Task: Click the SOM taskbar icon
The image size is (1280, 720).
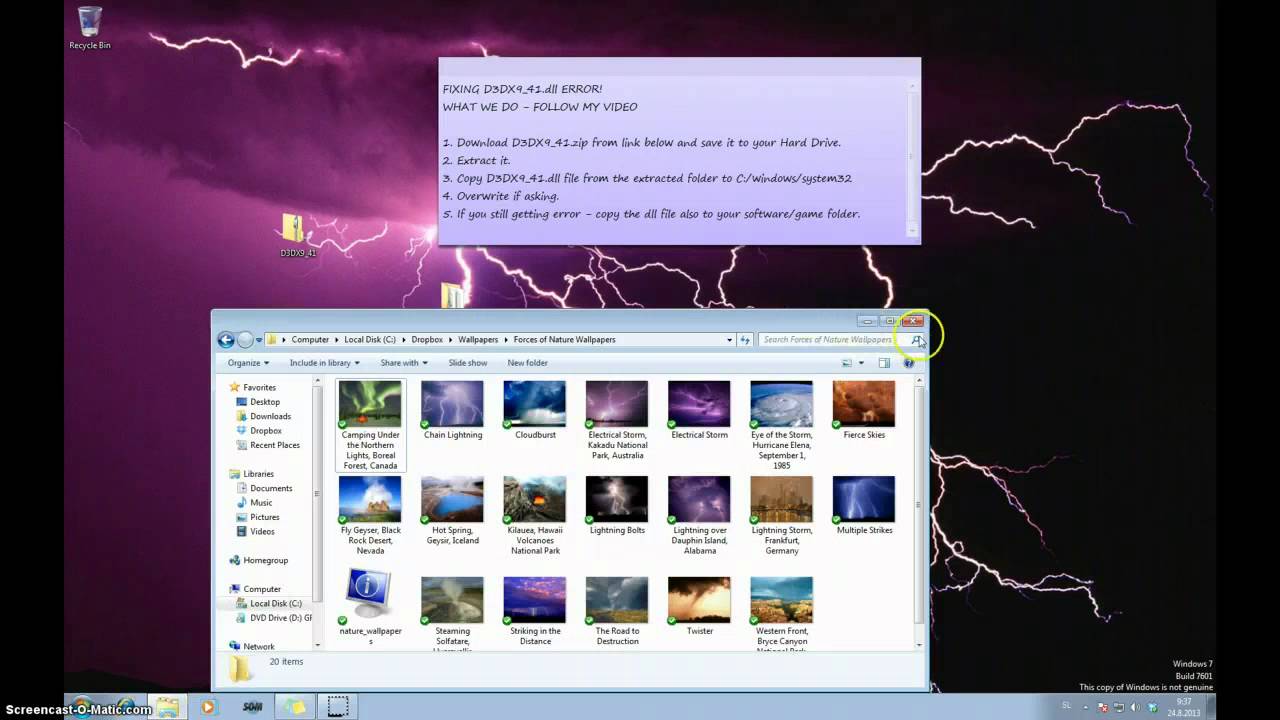Action: tap(252, 707)
